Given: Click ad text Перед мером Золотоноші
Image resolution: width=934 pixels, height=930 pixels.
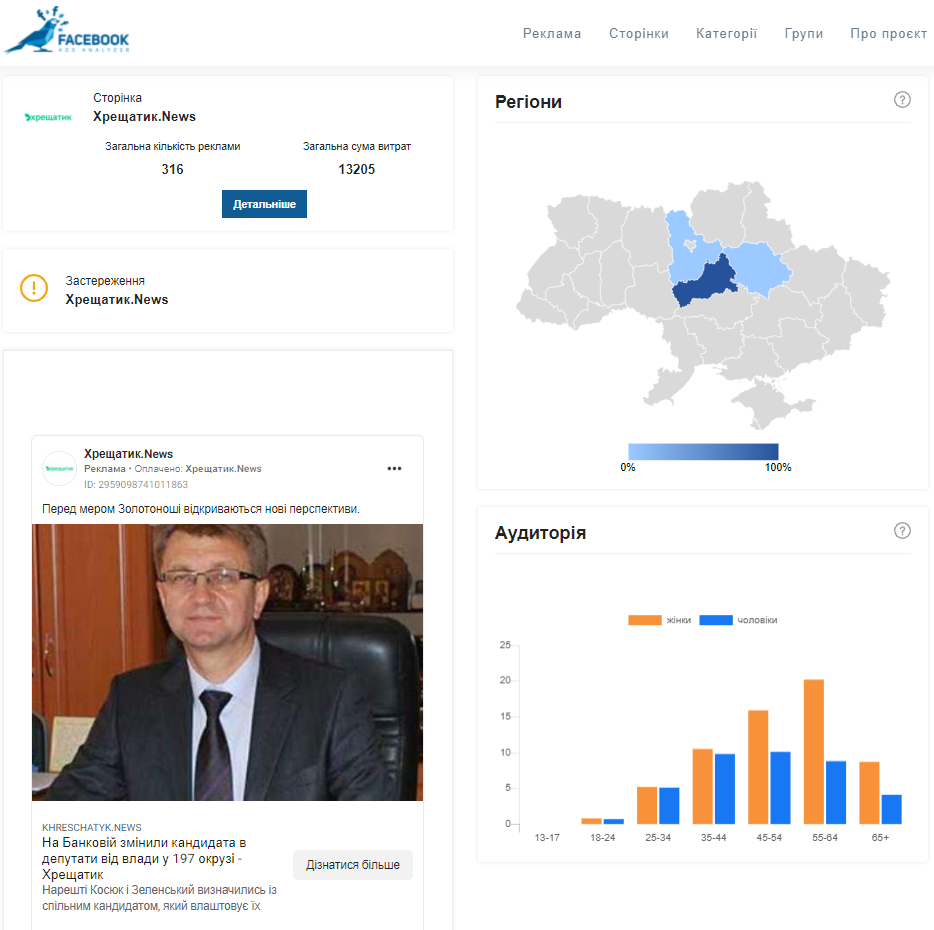Looking at the screenshot, I should click(x=201, y=509).
